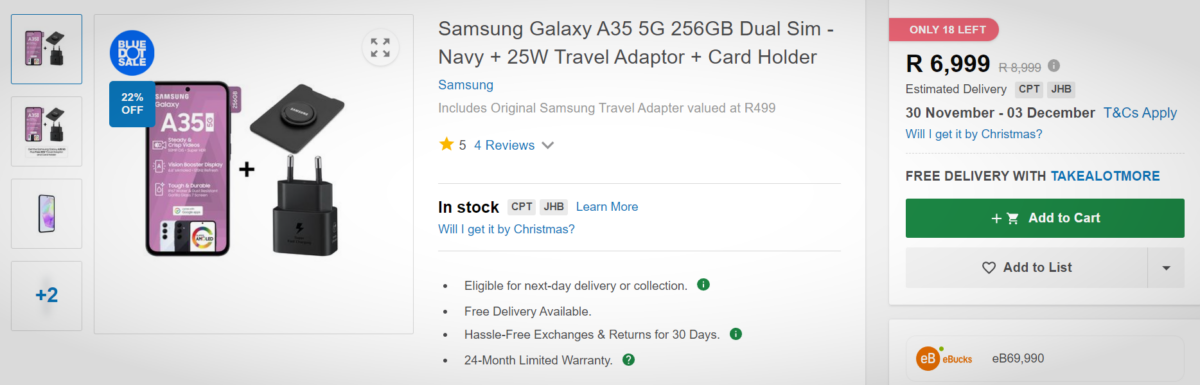Click the Blue Dot Sale badge
Screen dimensions: 1200x385
(x=131, y=53)
